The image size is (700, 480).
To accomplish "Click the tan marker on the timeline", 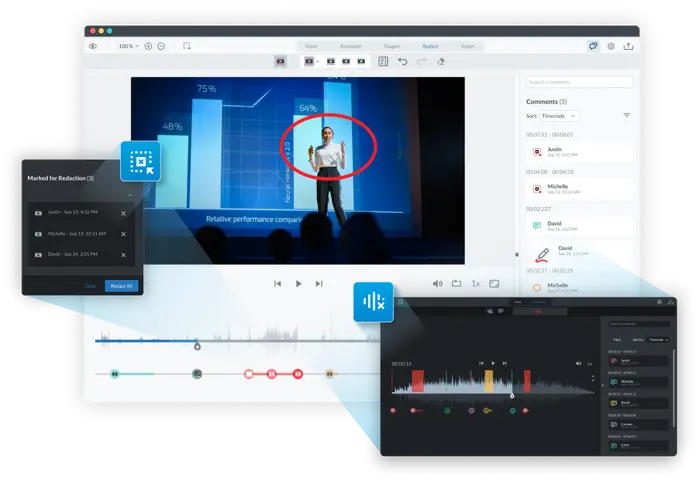I will tap(330, 374).
